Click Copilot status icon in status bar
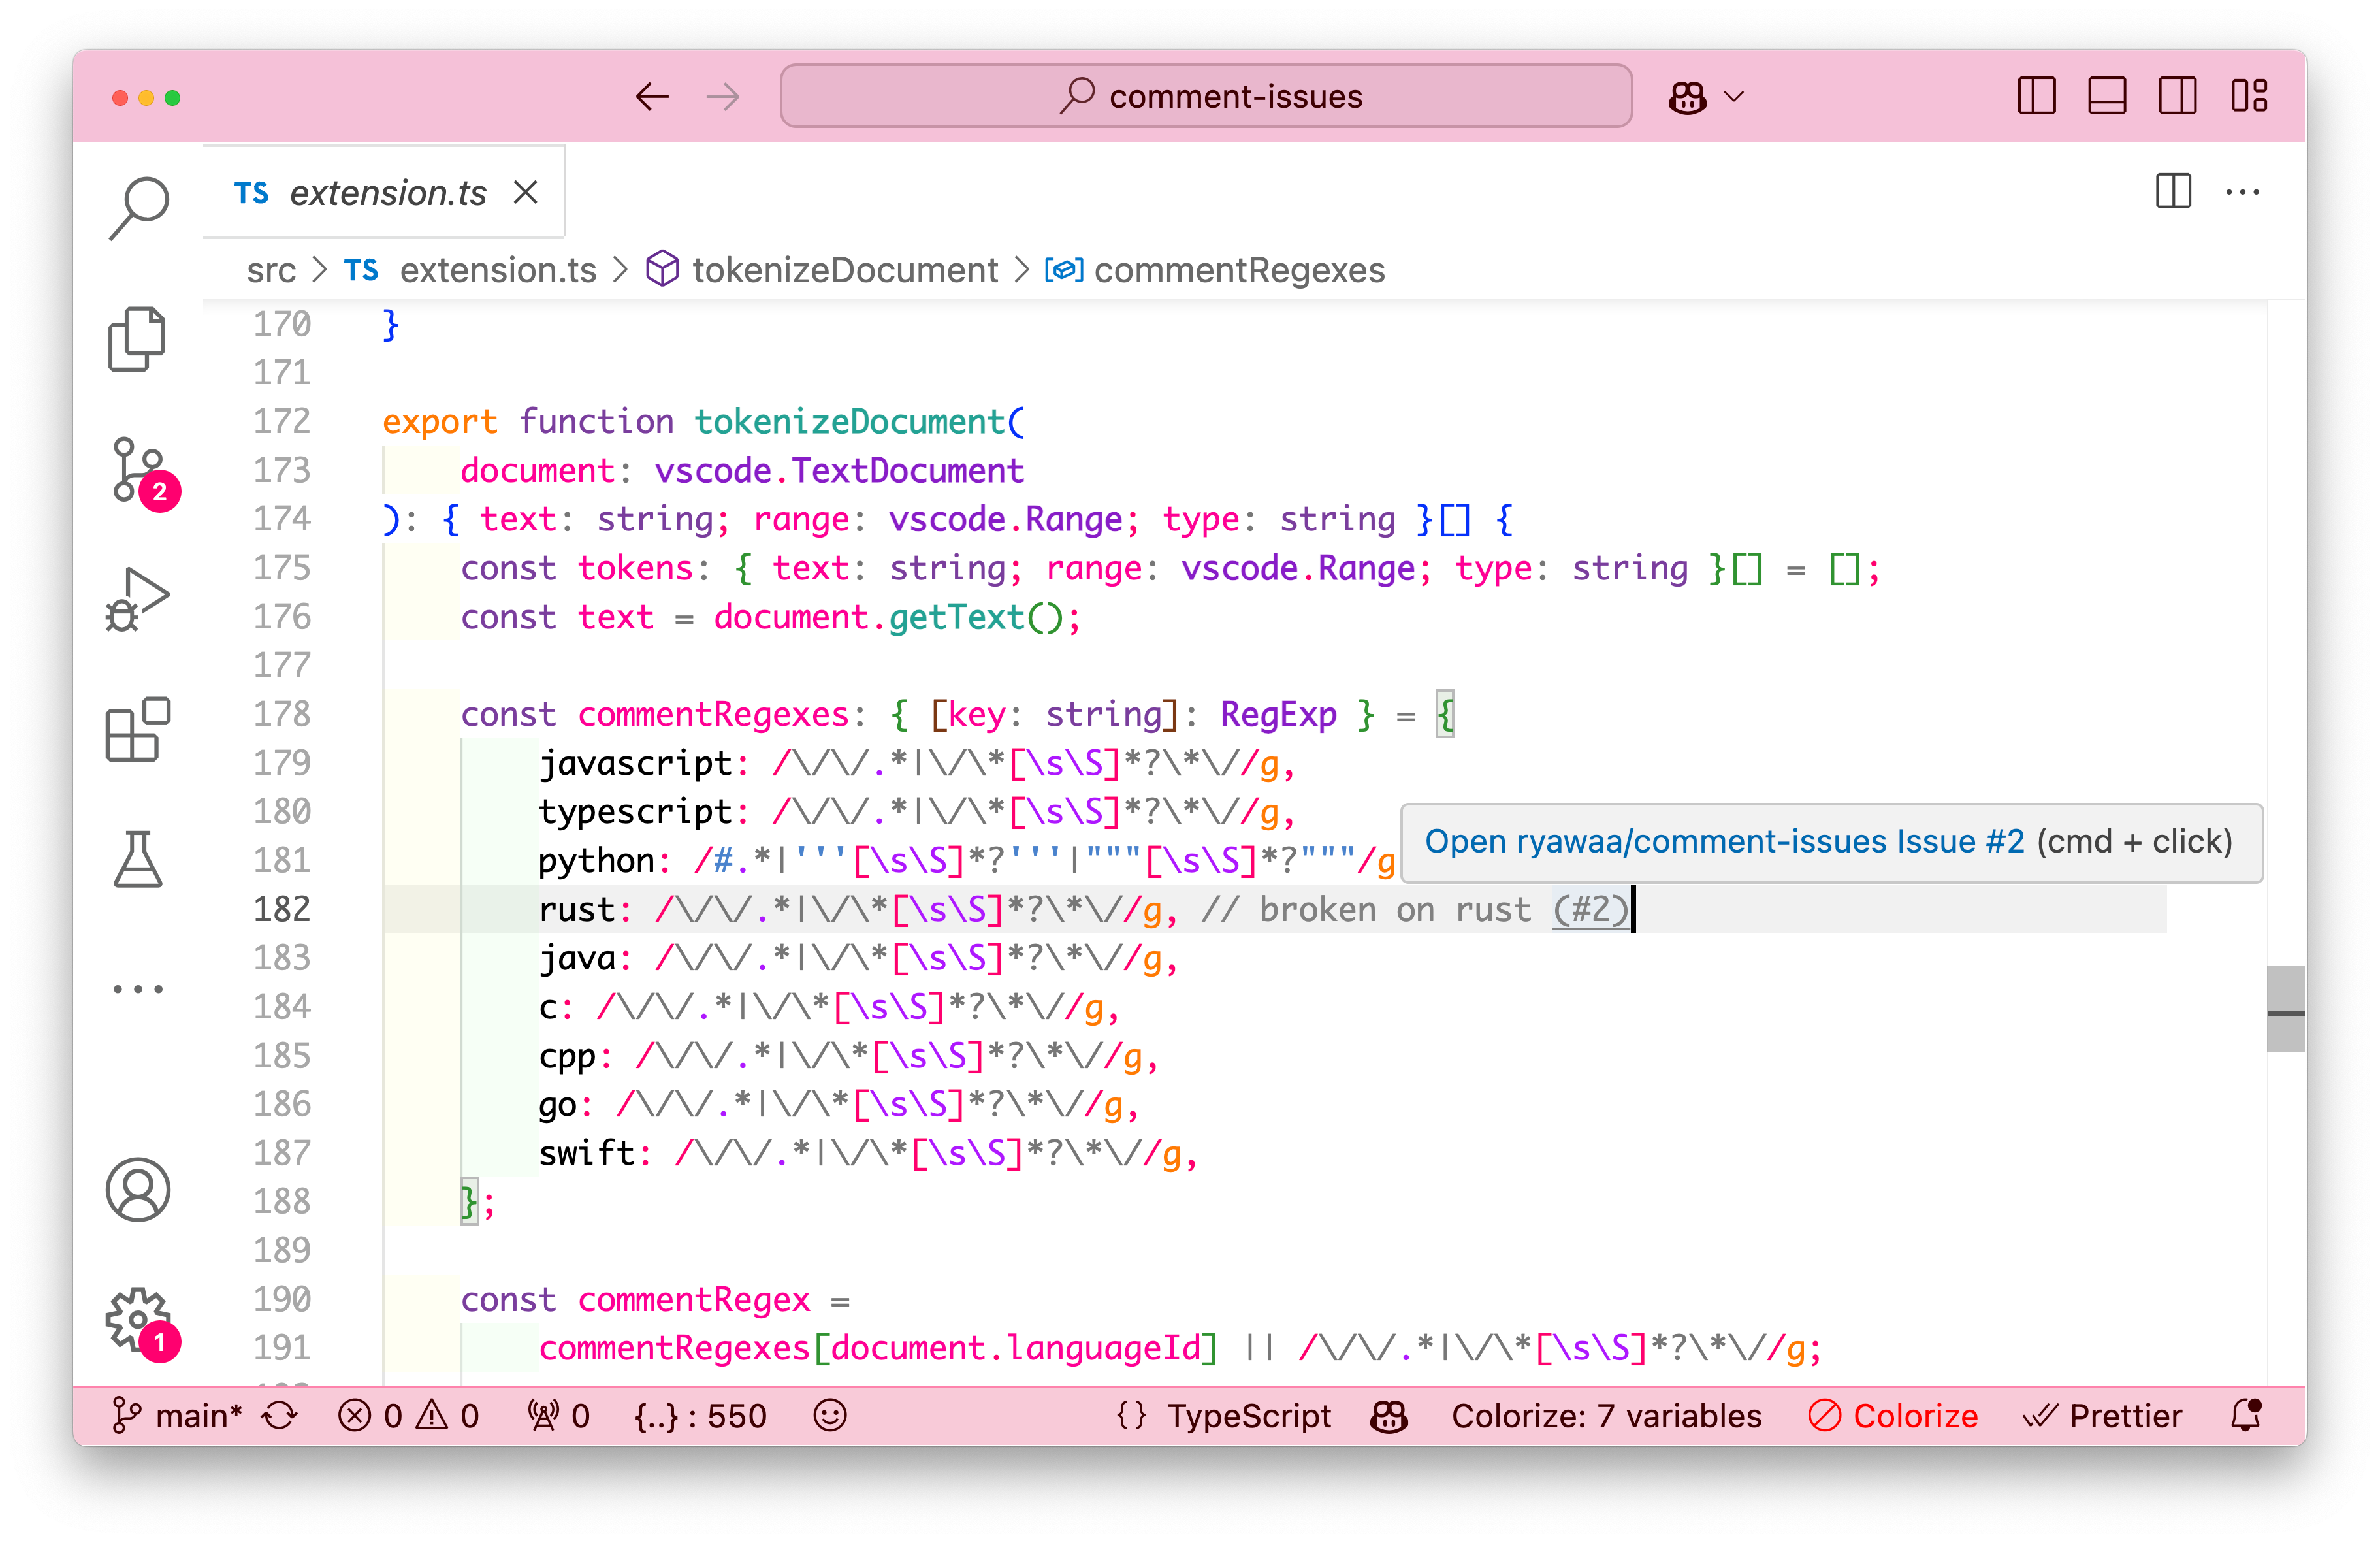Screen dimensions: 2380x1543 pos(1390,1416)
